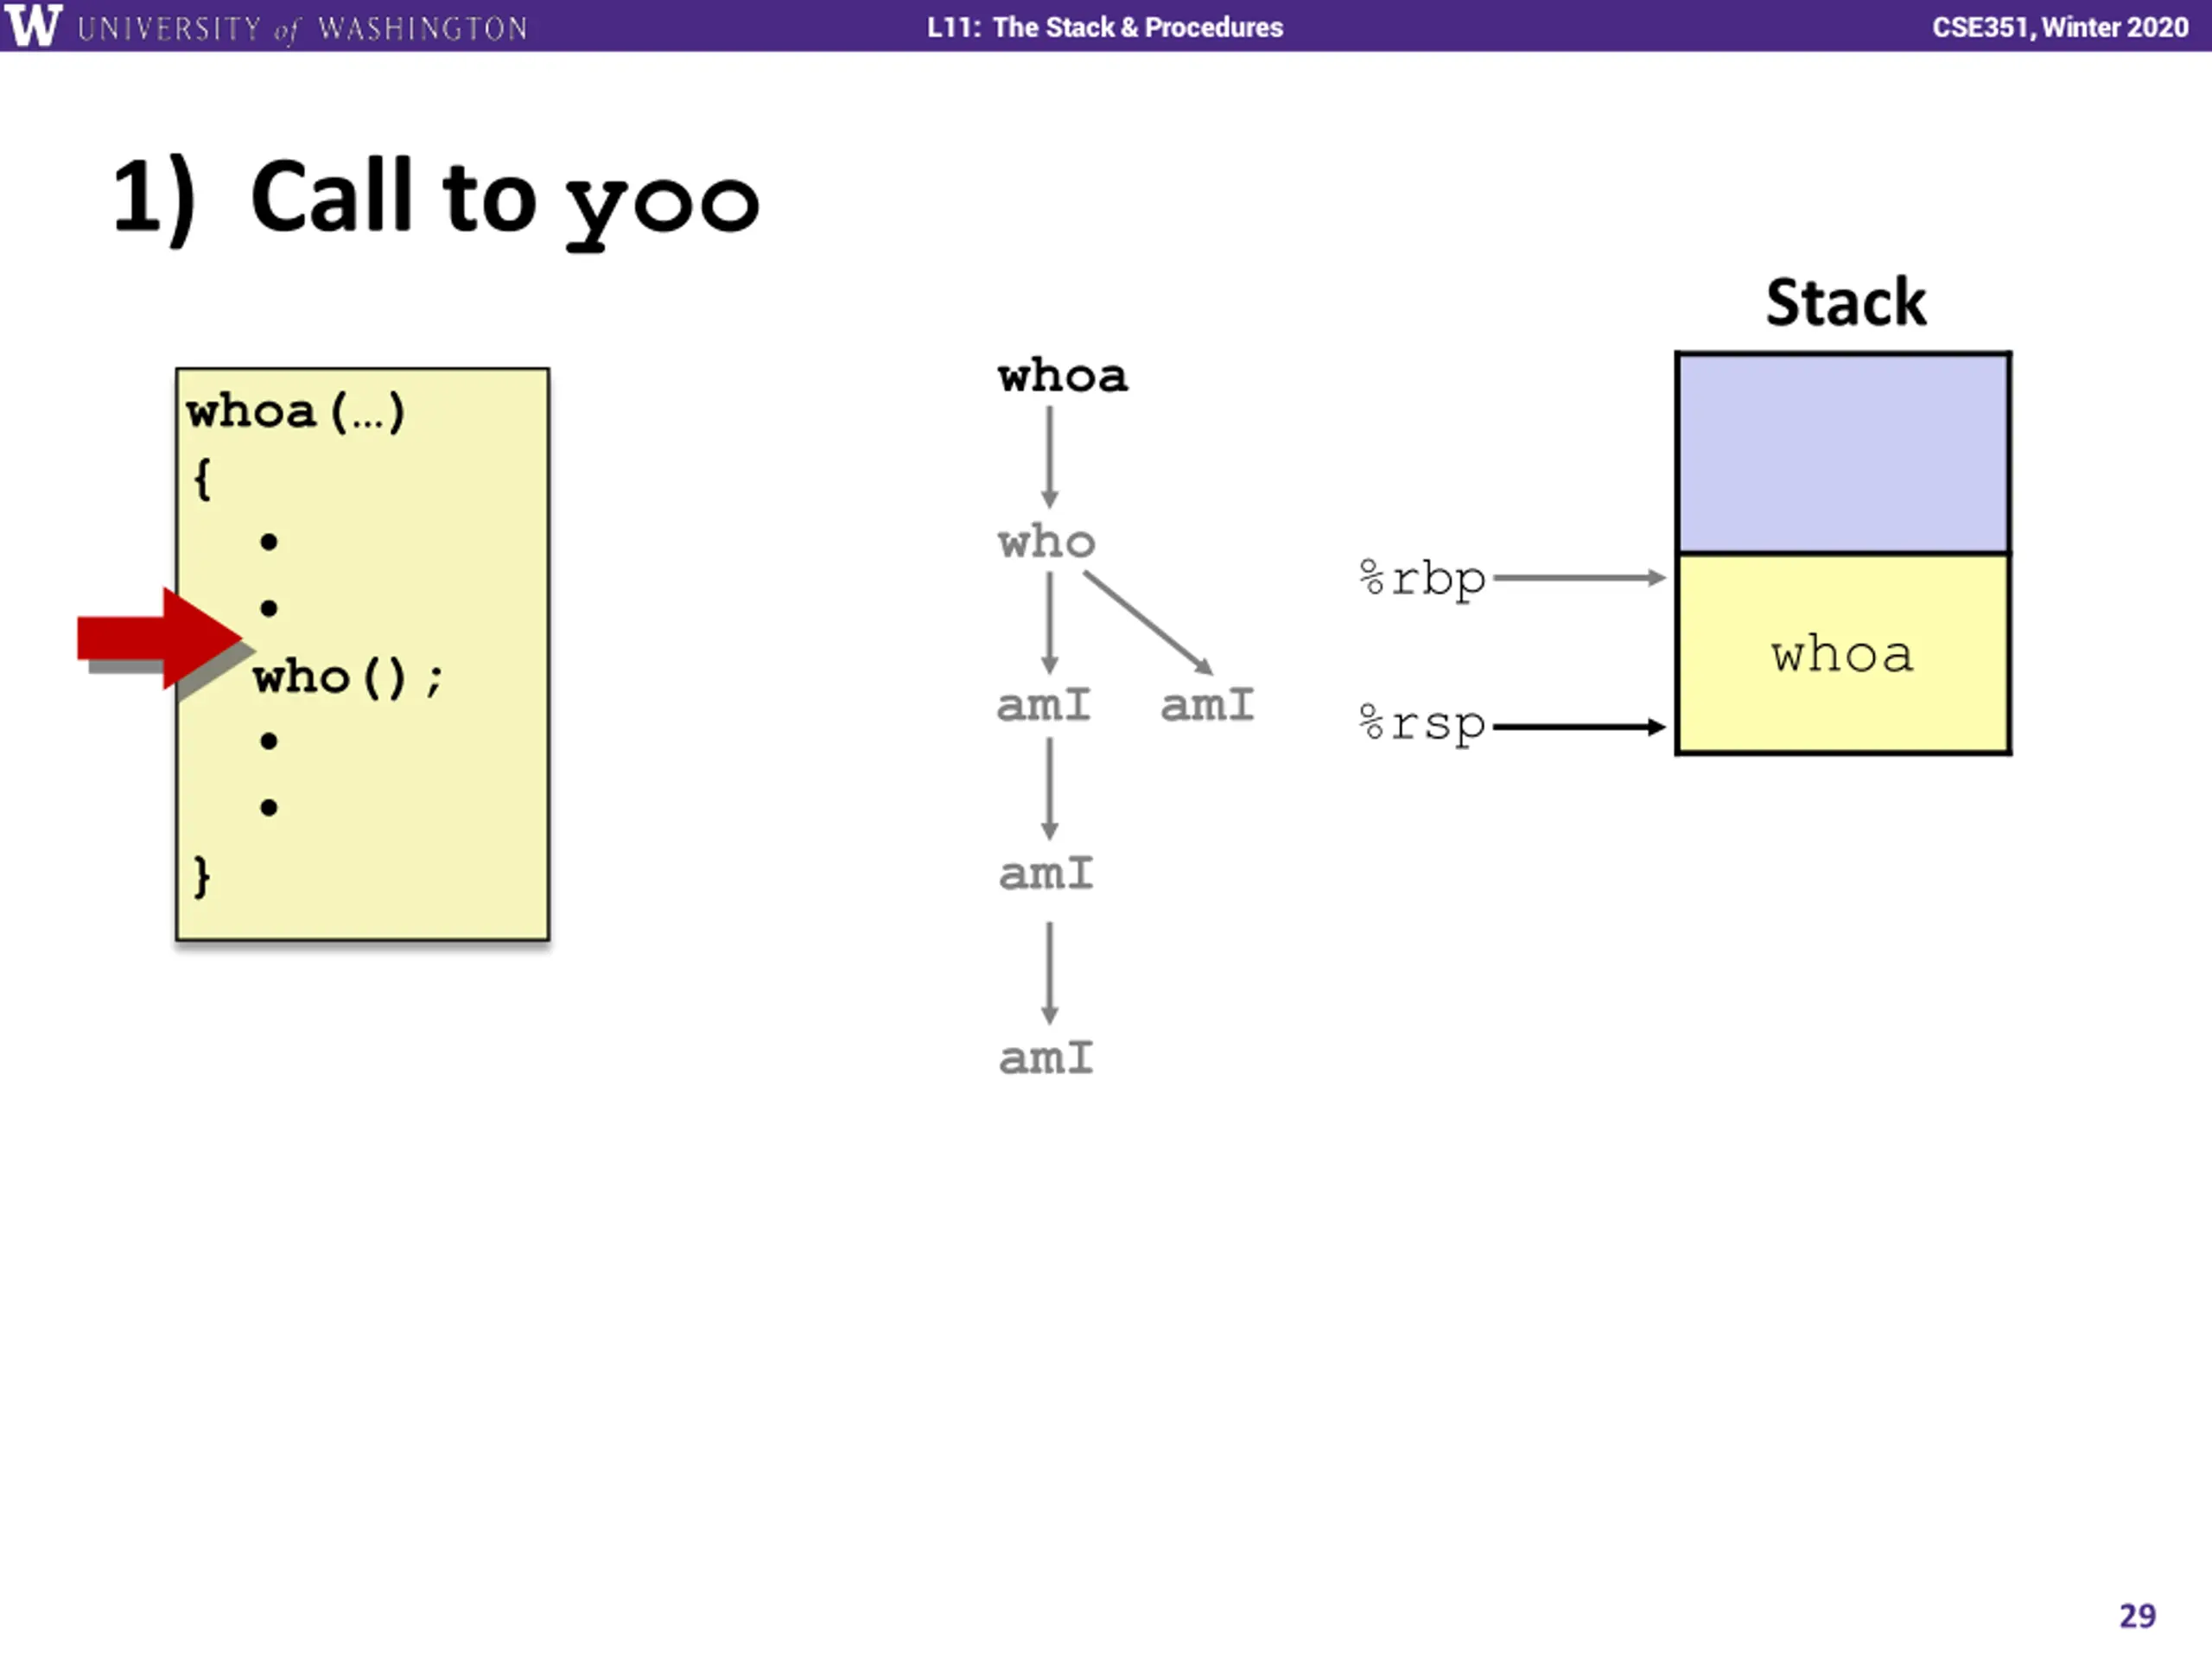
Task: Click the opening brace '{' in the code box
Action: point(202,478)
